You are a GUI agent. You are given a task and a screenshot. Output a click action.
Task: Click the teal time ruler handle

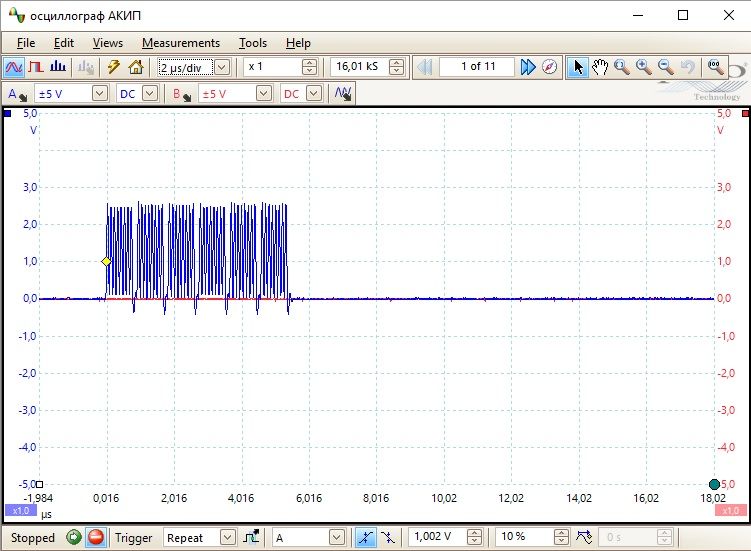click(x=714, y=484)
